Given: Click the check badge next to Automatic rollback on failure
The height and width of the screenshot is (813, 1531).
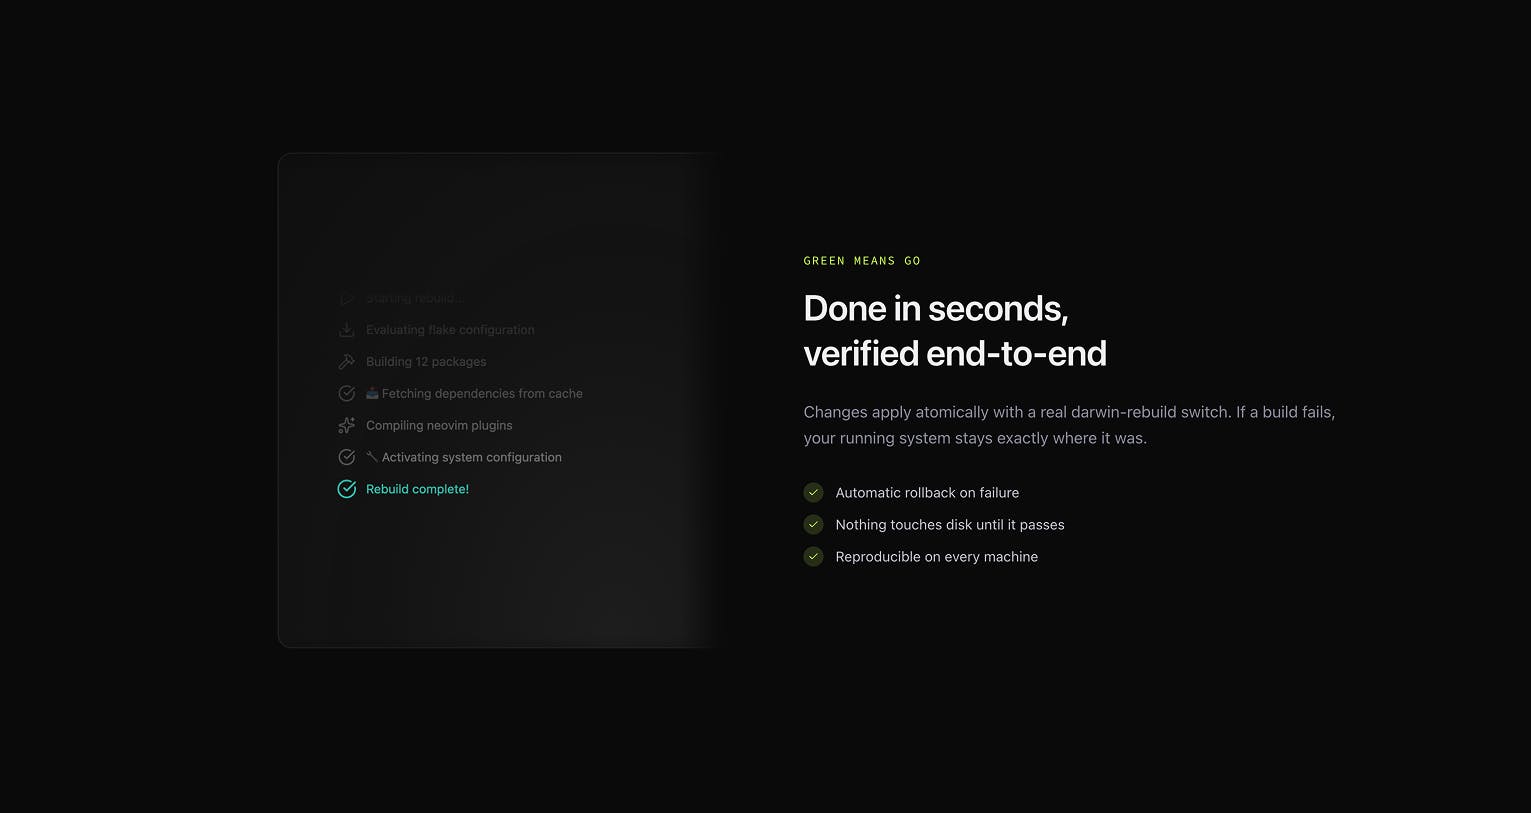Looking at the screenshot, I should tap(813, 493).
